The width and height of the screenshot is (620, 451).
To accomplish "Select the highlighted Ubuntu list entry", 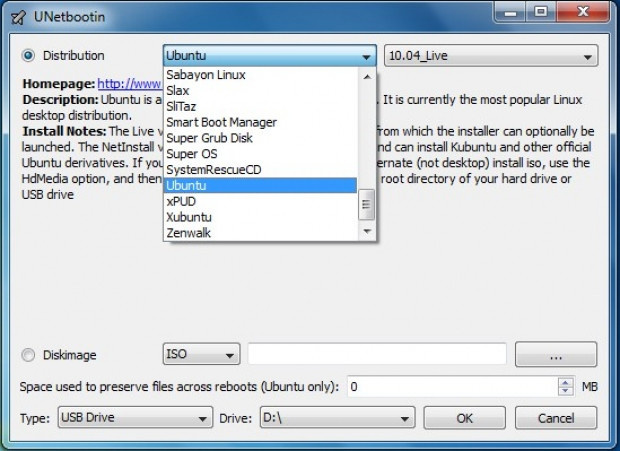I will [261, 185].
